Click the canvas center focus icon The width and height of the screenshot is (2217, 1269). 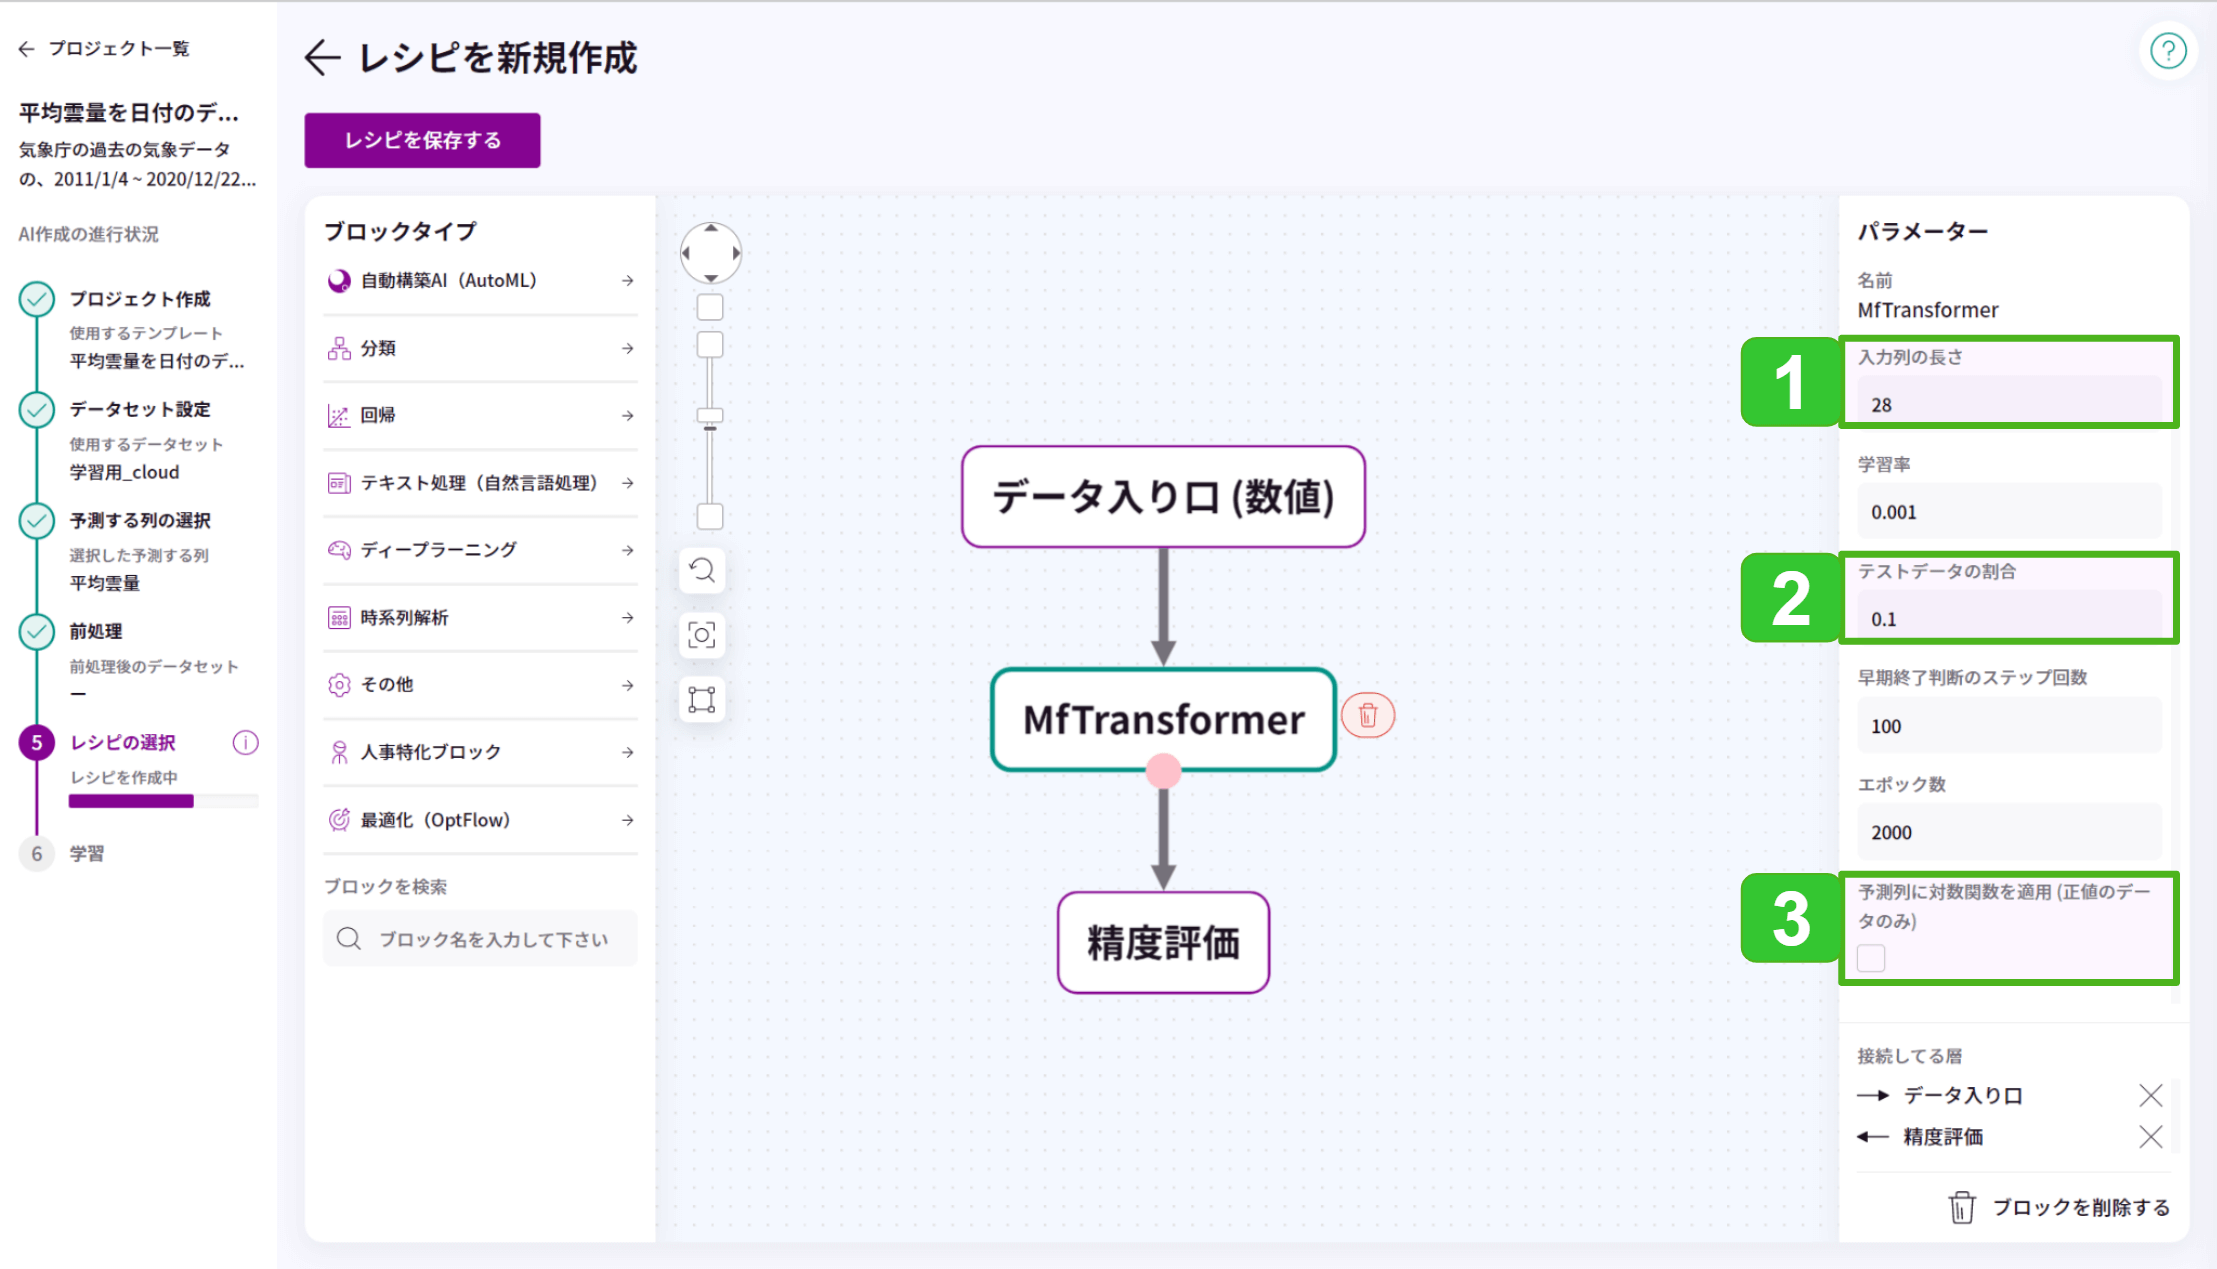[702, 635]
